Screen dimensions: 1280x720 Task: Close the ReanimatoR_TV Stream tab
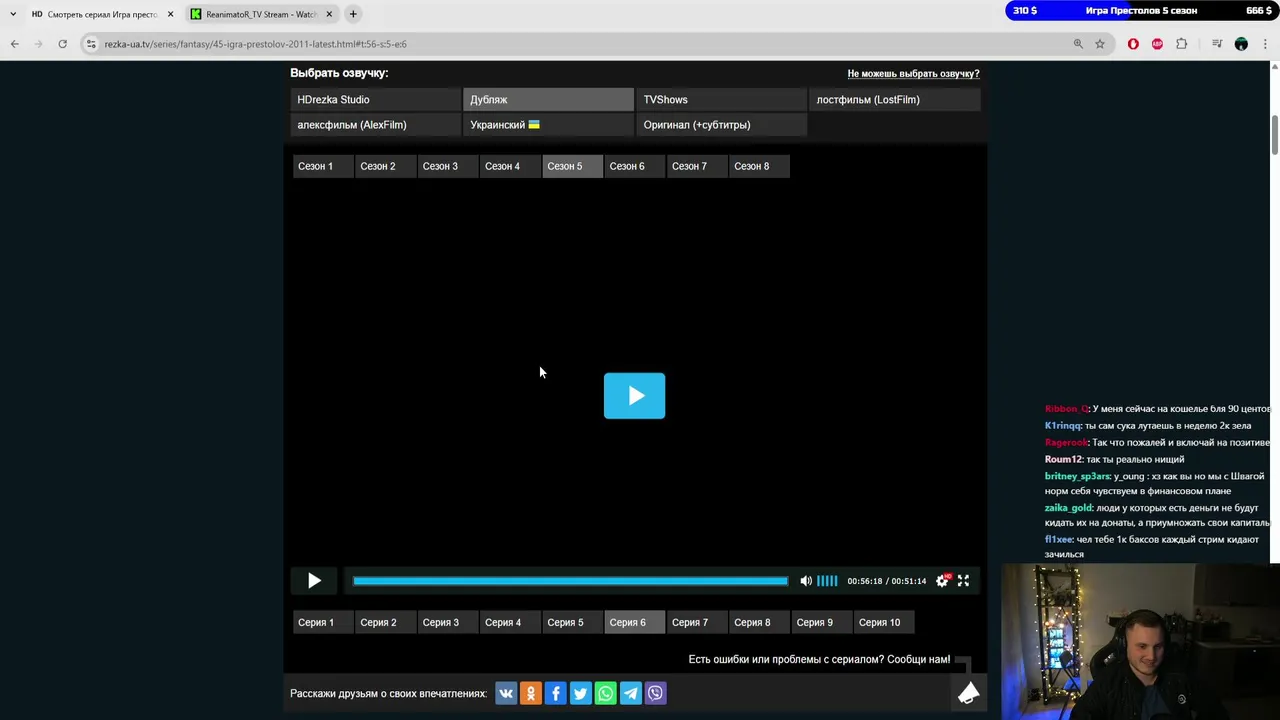(x=329, y=14)
